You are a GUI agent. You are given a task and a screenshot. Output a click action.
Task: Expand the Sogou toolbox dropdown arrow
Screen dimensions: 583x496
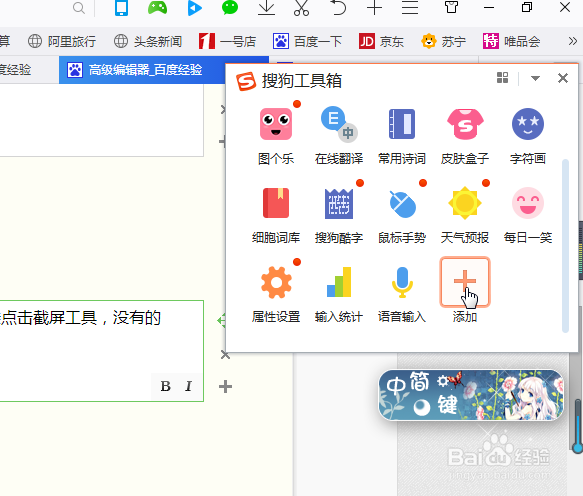click(x=535, y=78)
